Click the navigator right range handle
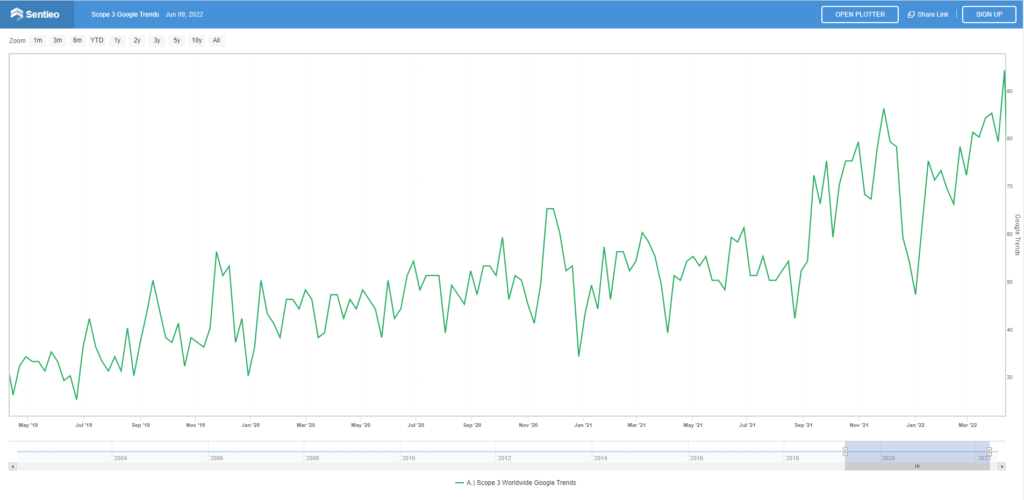Viewport: 1024px width, 500px height. pos(989,451)
